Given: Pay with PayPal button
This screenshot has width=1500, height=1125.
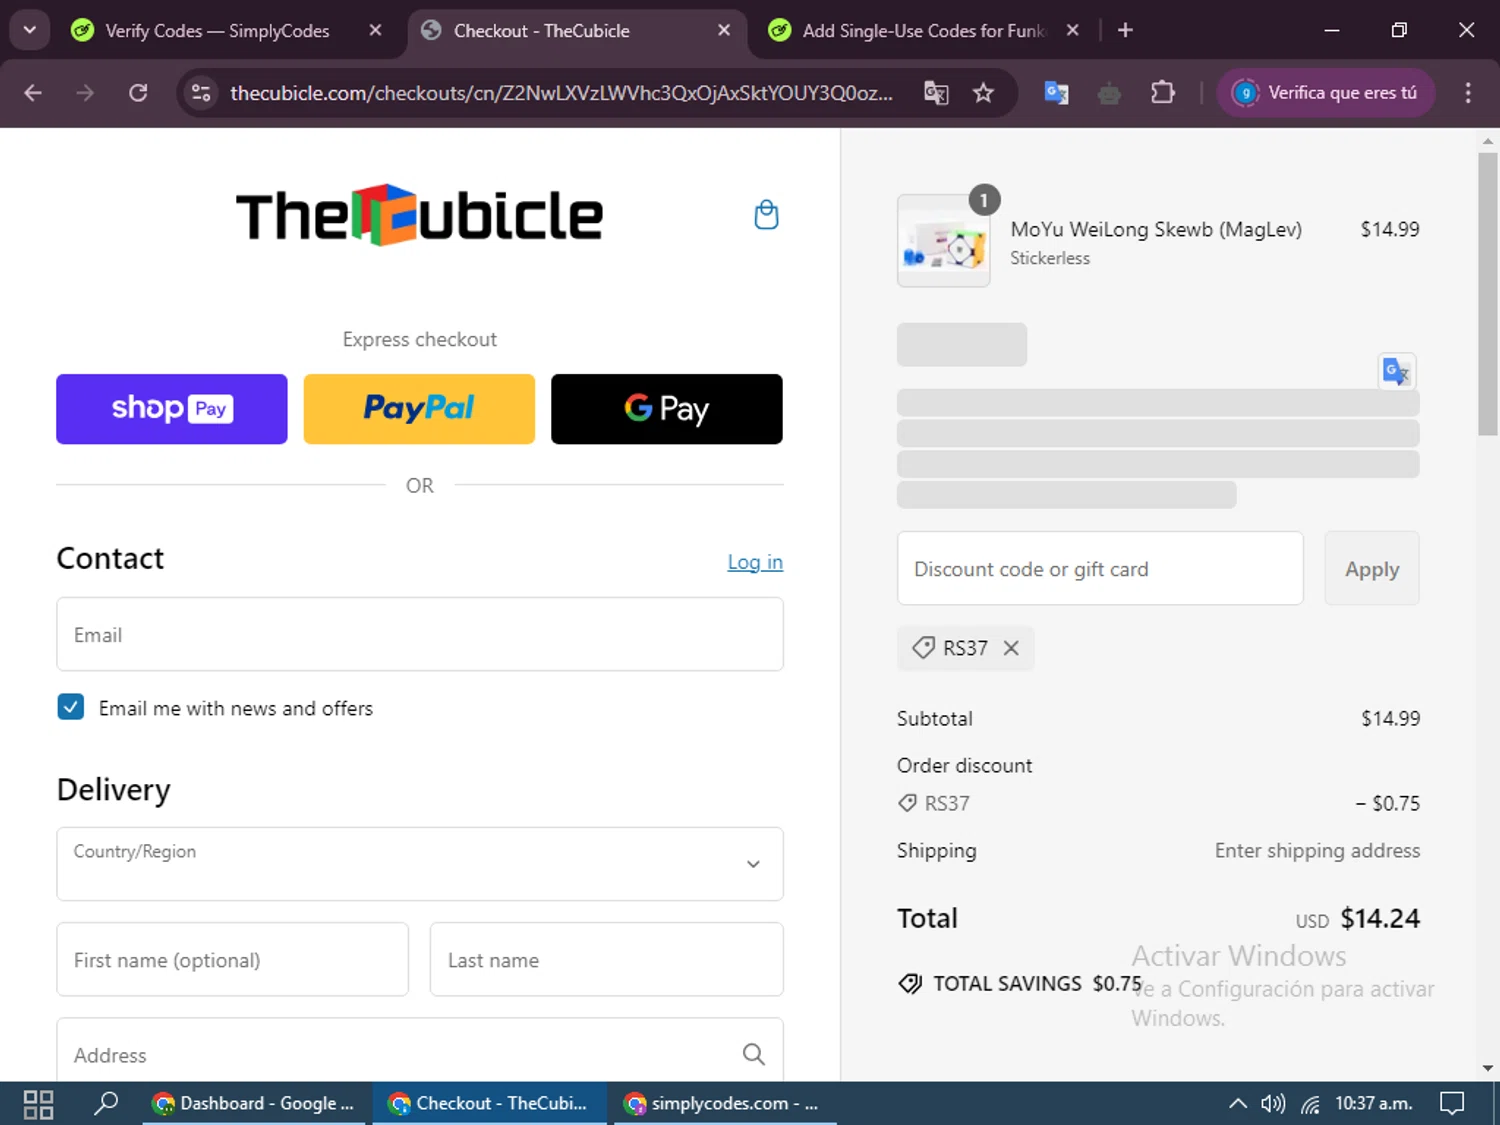Looking at the screenshot, I should 419,409.
